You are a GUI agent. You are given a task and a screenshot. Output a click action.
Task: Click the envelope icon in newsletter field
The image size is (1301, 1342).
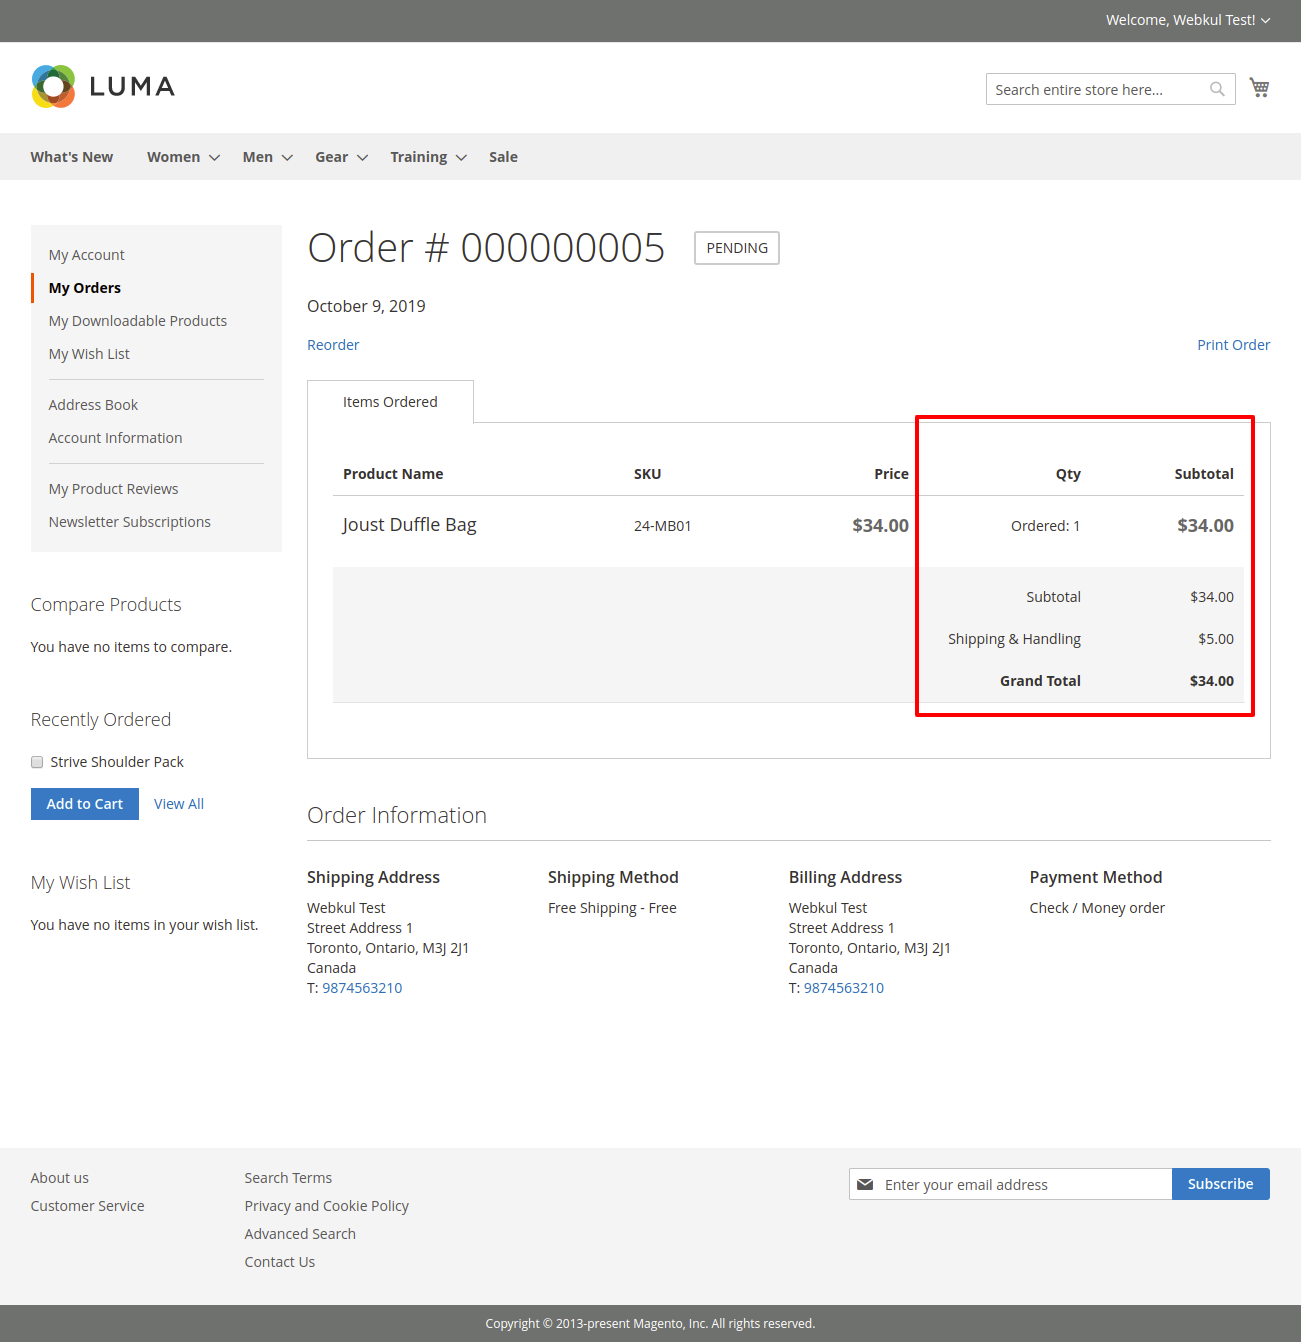[x=865, y=1184]
